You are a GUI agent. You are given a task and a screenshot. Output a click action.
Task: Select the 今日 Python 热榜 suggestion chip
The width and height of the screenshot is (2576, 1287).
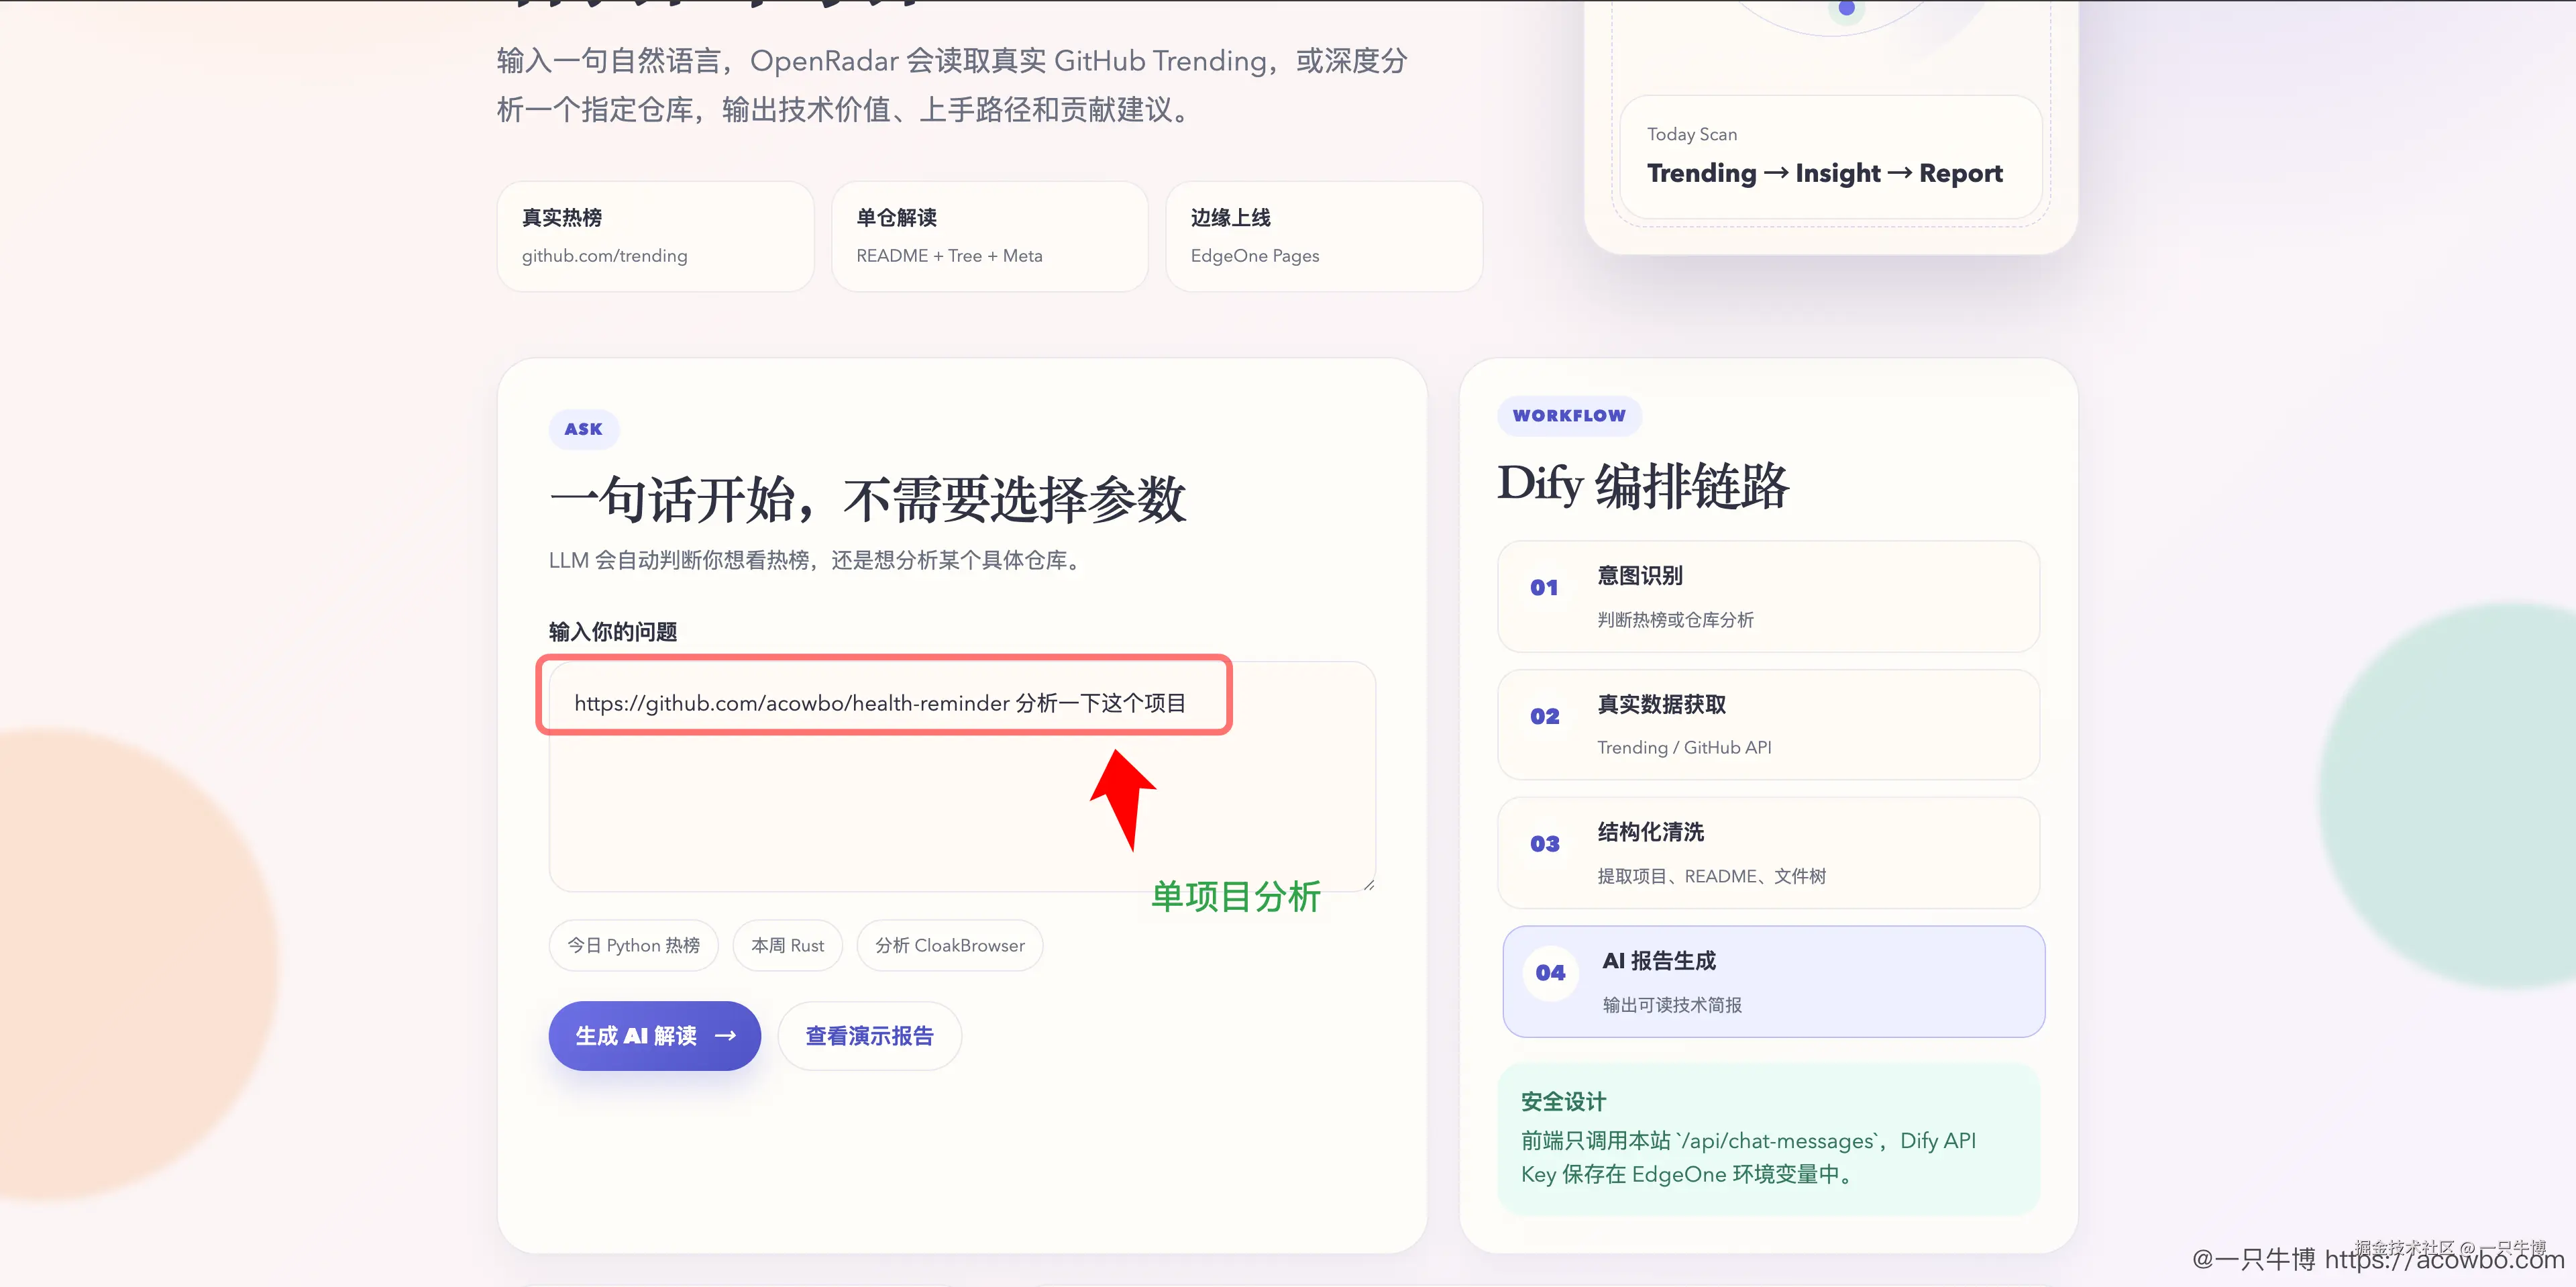(x=633, y=945)
